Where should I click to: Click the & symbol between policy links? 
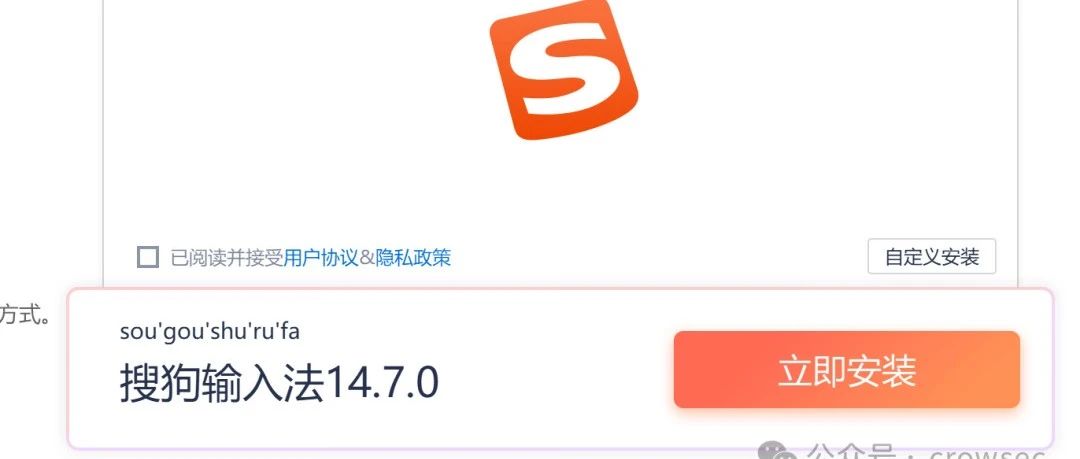point(367,258)
